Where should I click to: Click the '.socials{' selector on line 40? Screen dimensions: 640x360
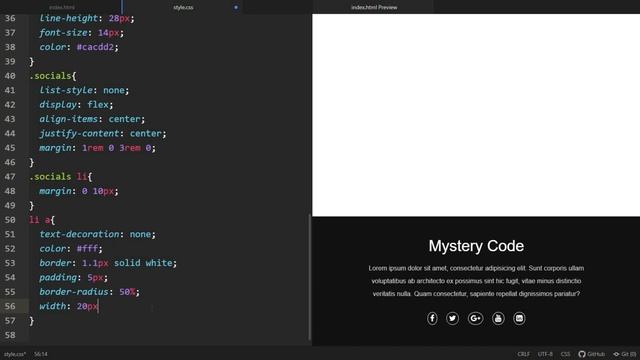coord(53,76)
